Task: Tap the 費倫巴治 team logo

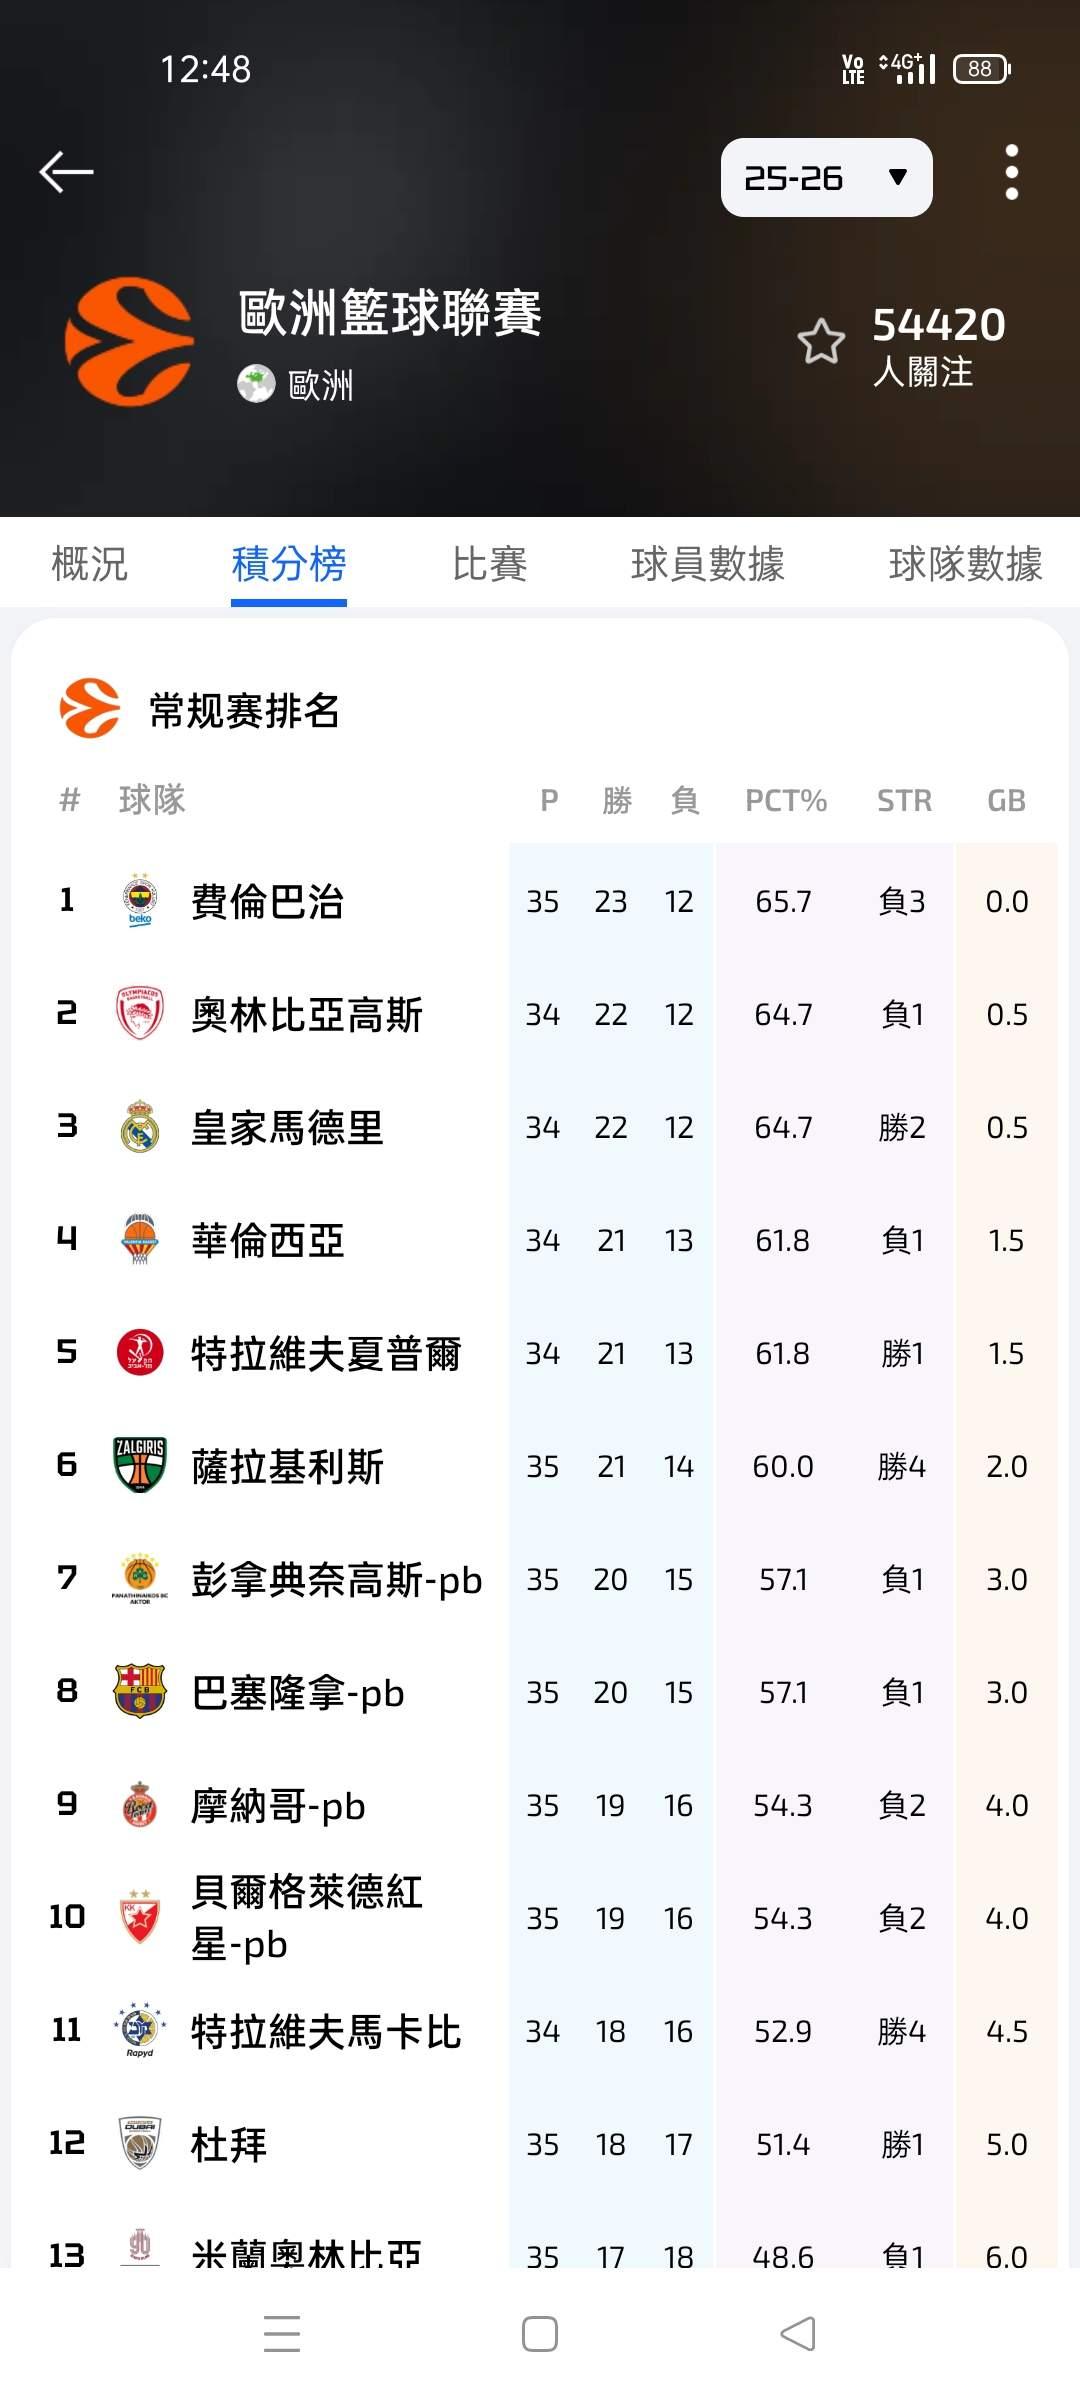Action: point(140,901)
